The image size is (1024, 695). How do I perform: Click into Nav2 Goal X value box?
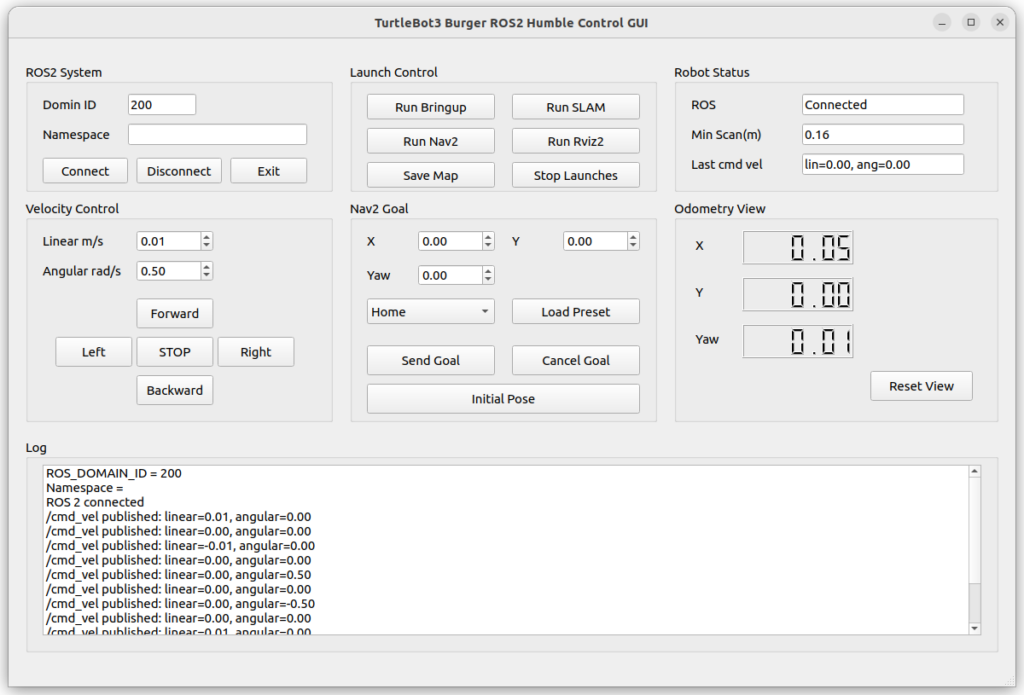pos(450,241)
